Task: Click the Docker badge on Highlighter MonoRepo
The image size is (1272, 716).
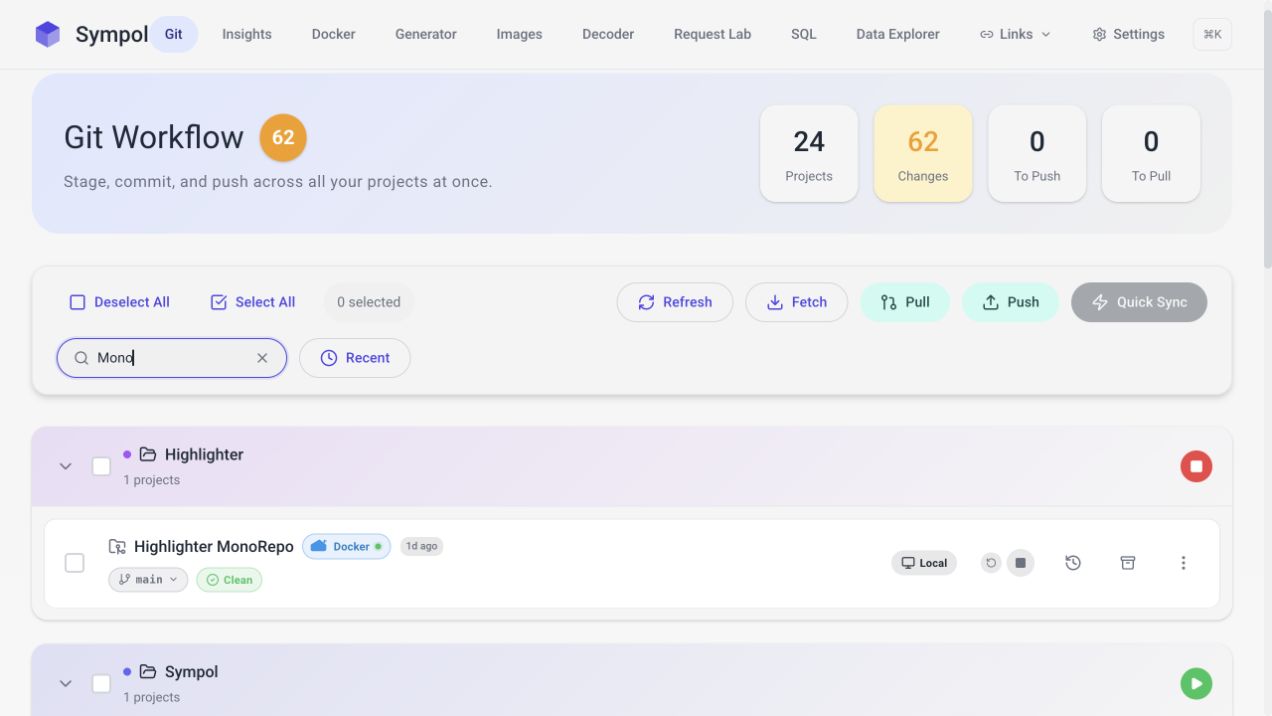Action: pos(346,546)
